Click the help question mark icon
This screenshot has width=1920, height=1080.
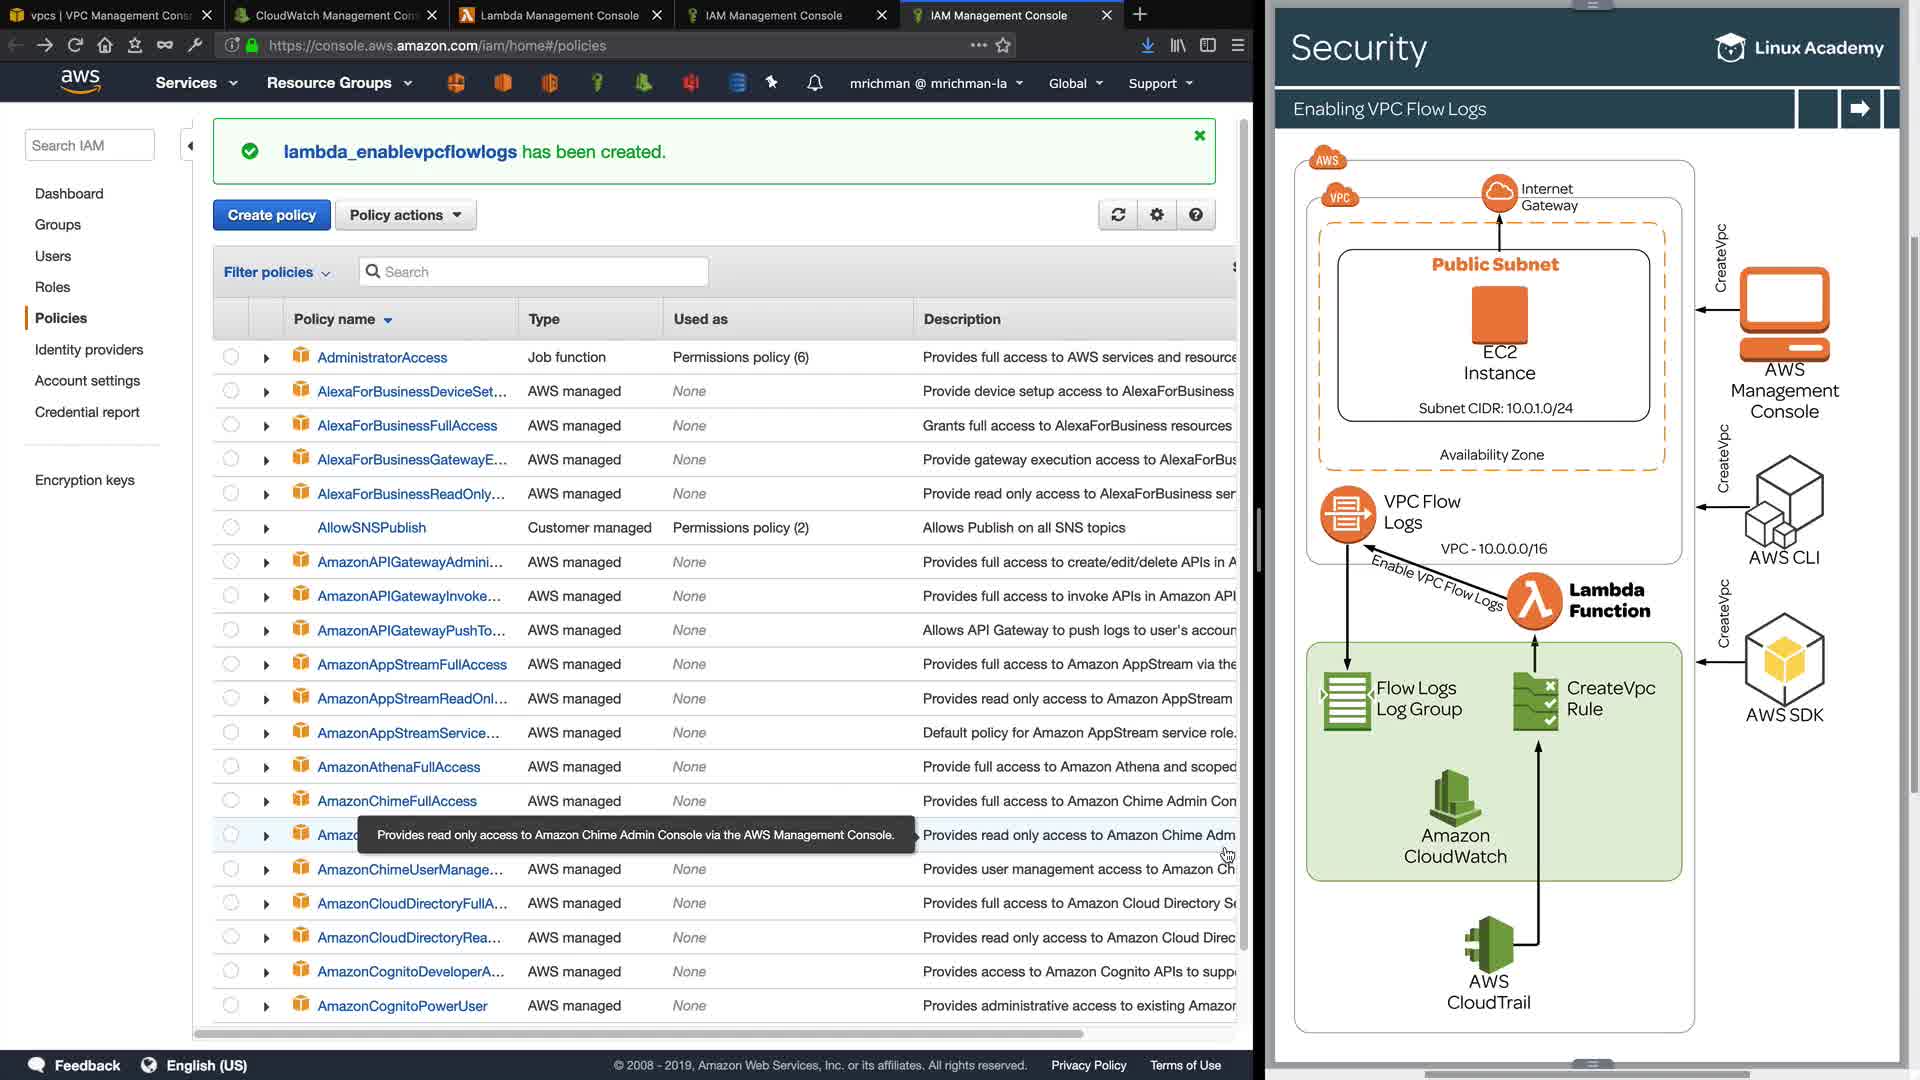click(x=1196, y=215)
